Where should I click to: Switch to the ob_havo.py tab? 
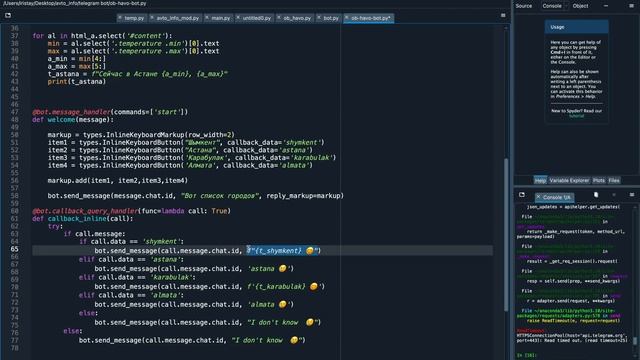pyautogui.click(x=297, y=18)
